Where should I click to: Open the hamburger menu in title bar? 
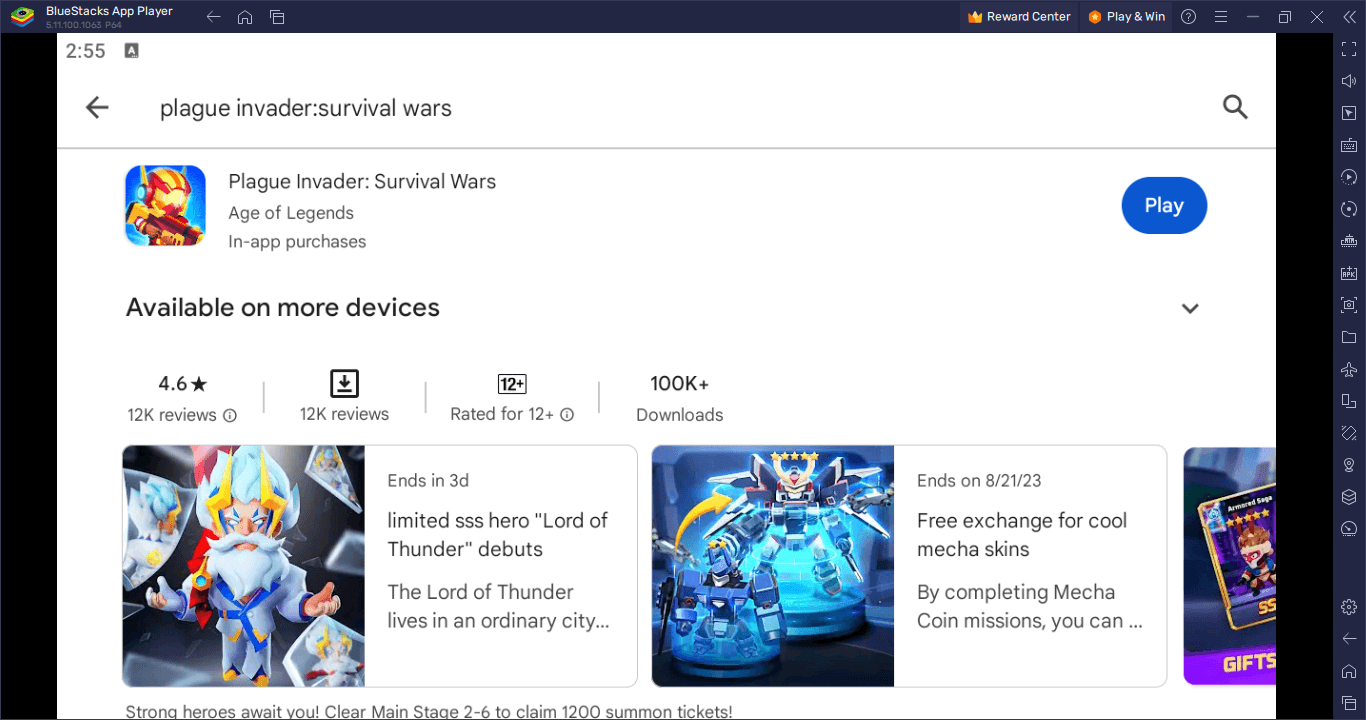pos(1220,17)
